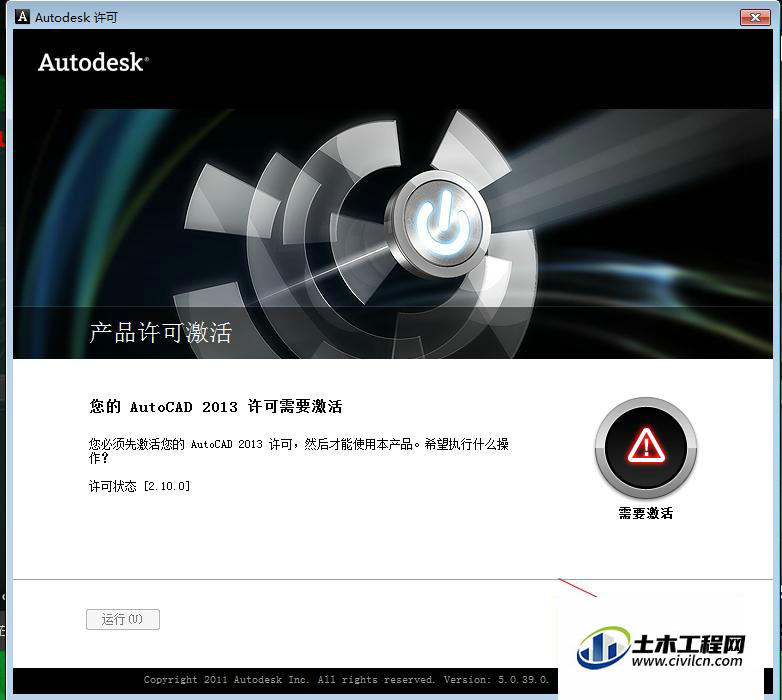Click the glowing power button graphic

[441, 223]
